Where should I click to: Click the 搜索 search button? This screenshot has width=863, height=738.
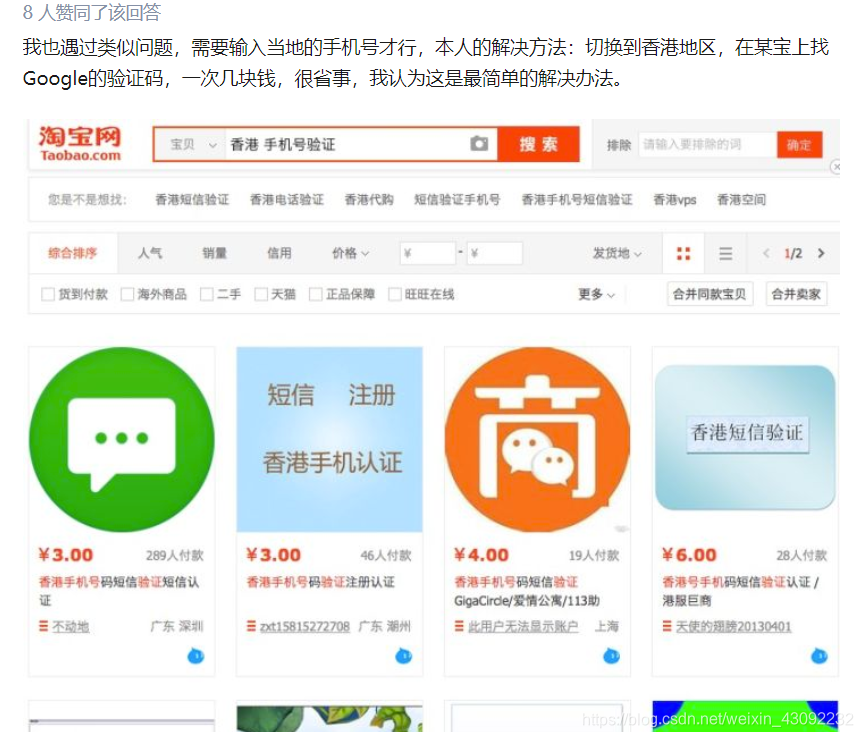click(539, 144)
